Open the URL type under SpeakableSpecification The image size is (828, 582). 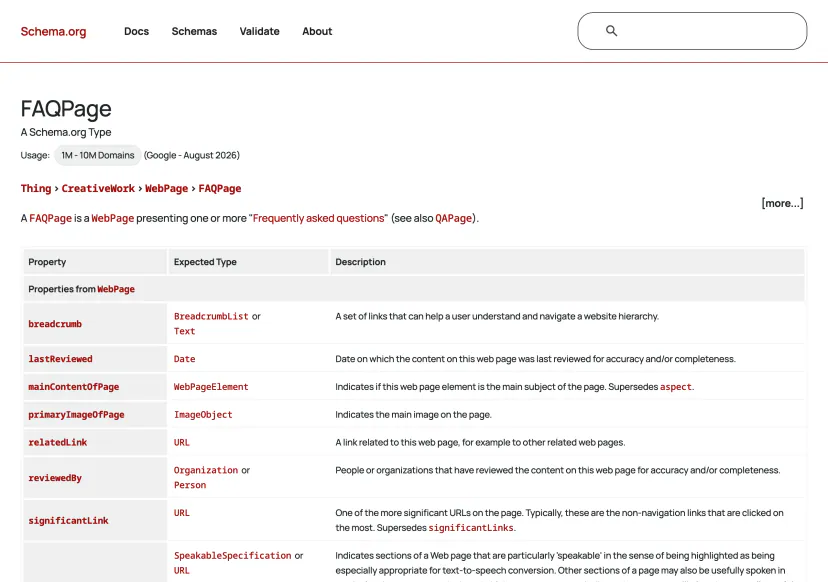pos(182,570)
